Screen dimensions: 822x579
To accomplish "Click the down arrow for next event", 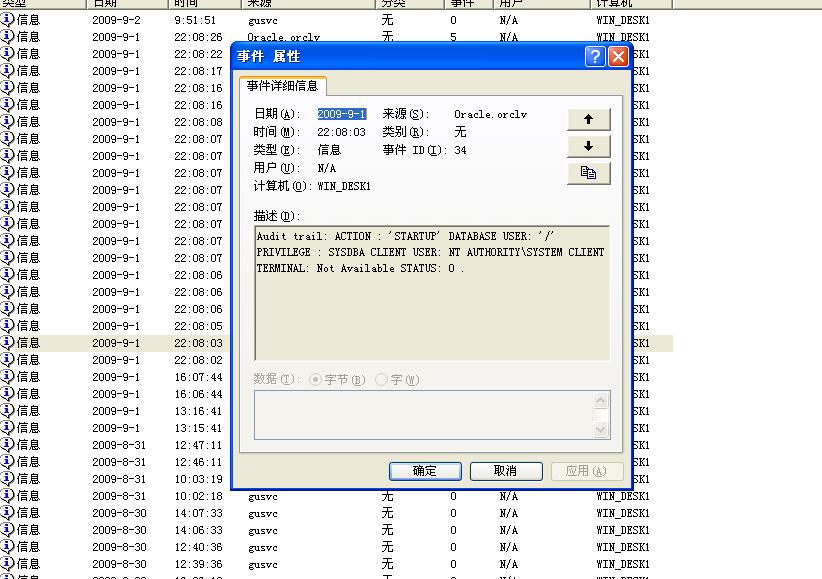I will coord(588,146).
